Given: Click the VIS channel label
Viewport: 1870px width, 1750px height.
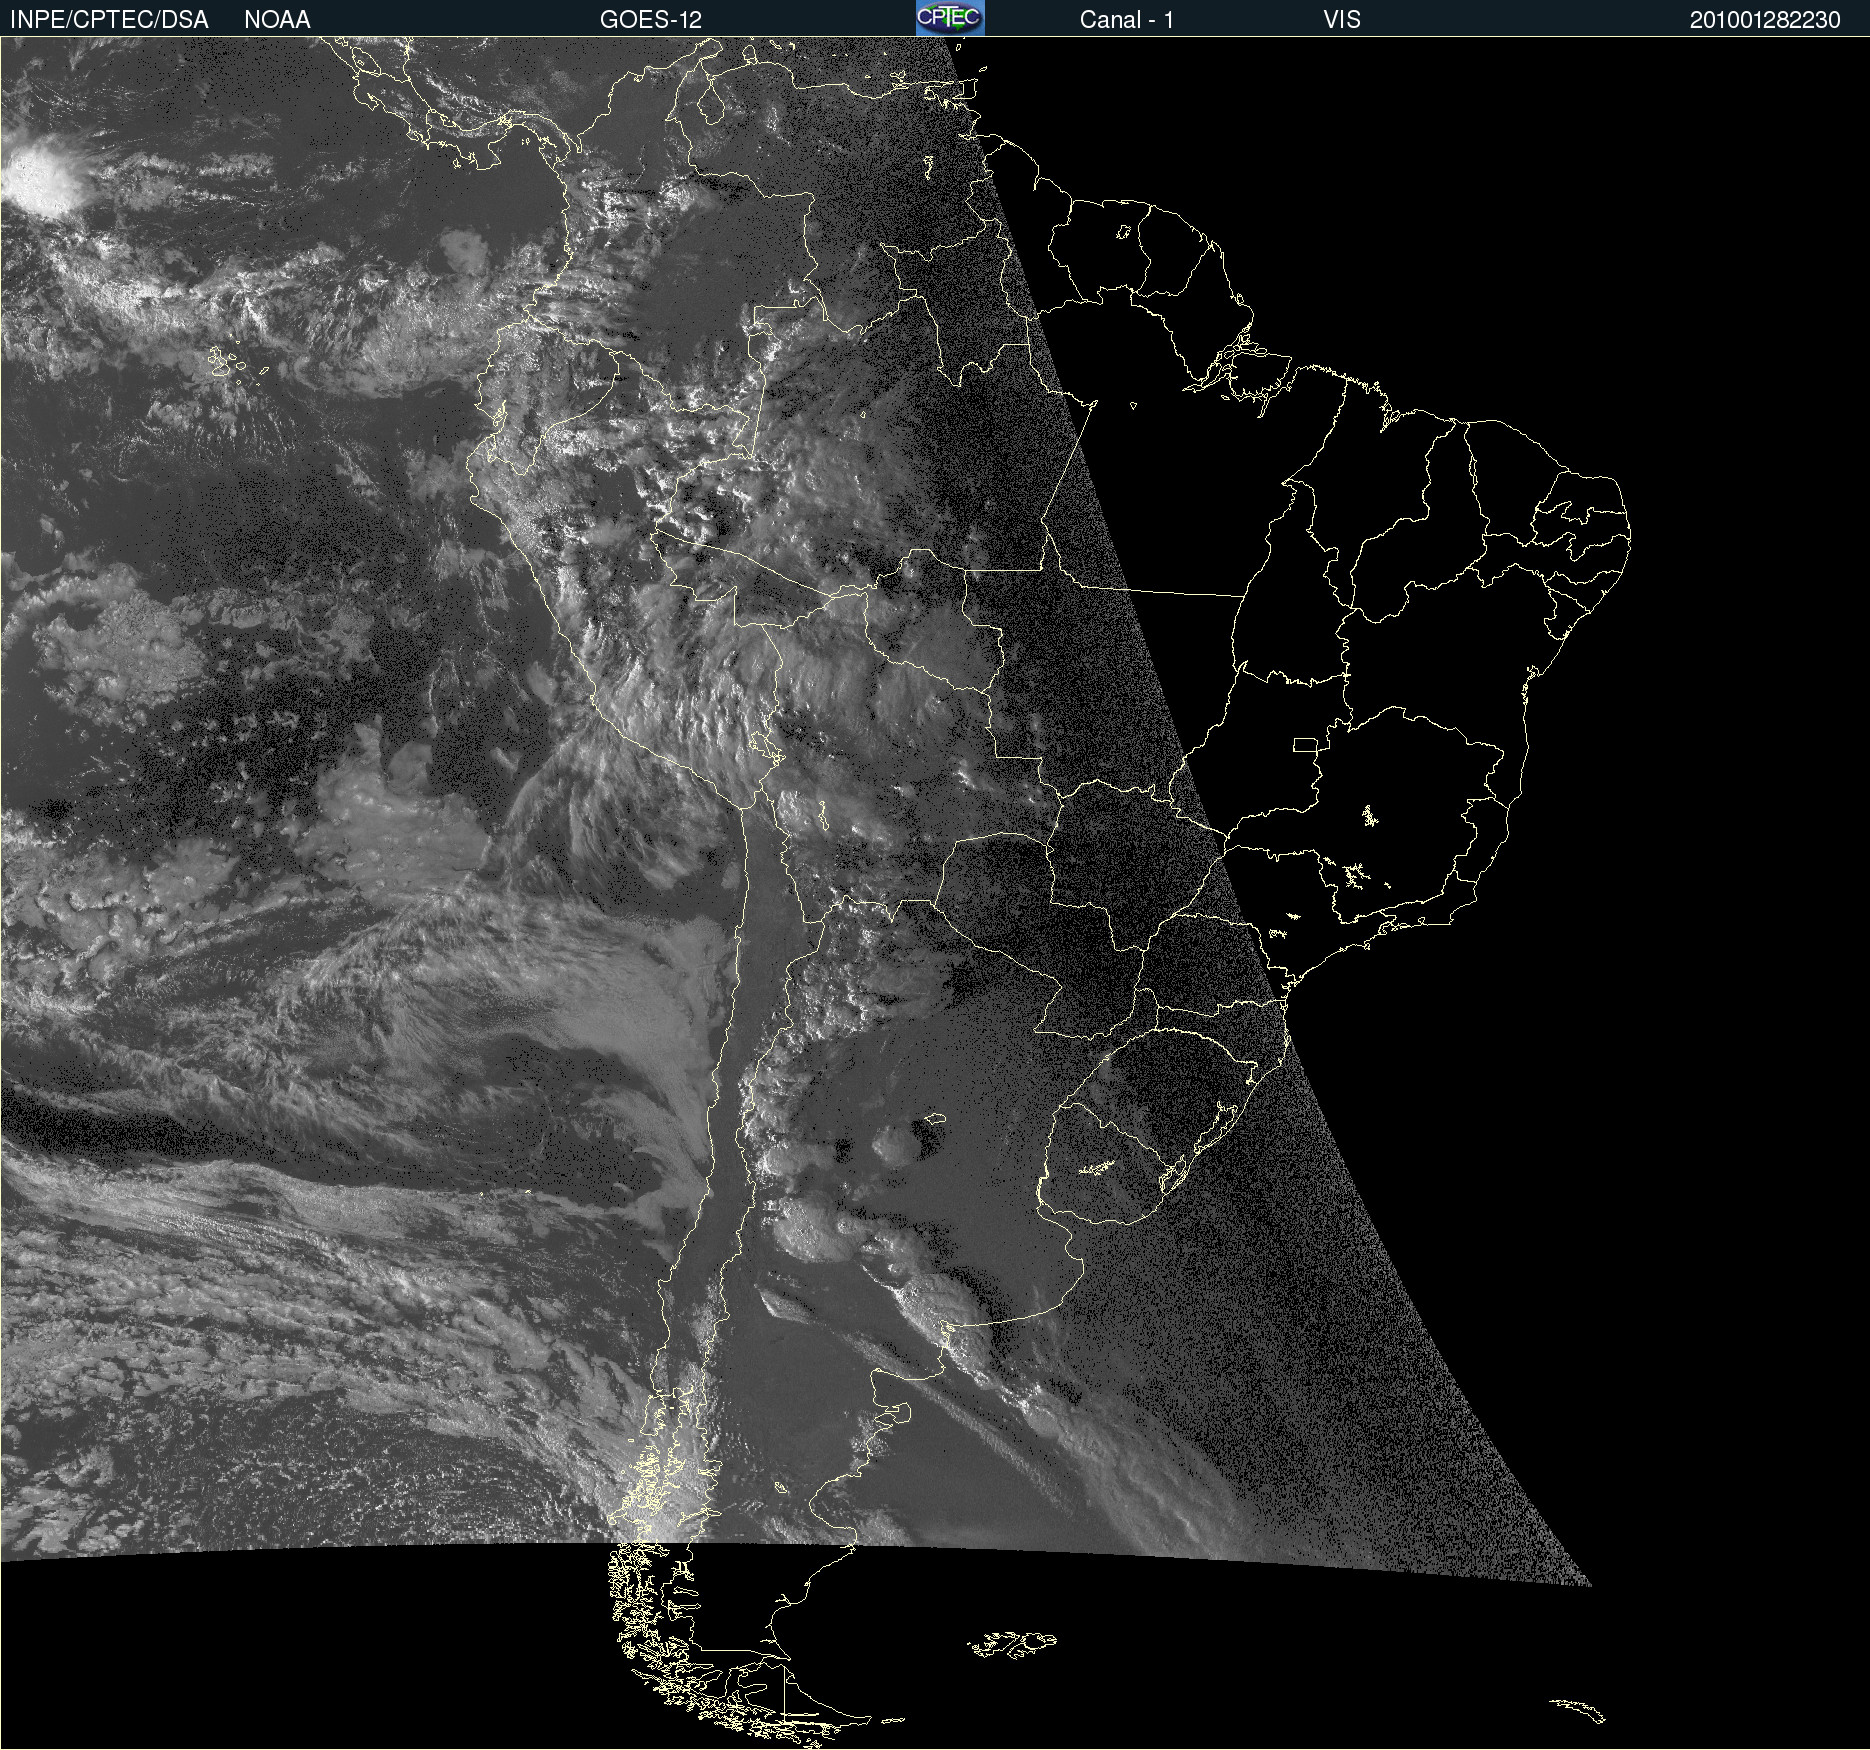Looking at the screenshot, I should [1342, 20].
